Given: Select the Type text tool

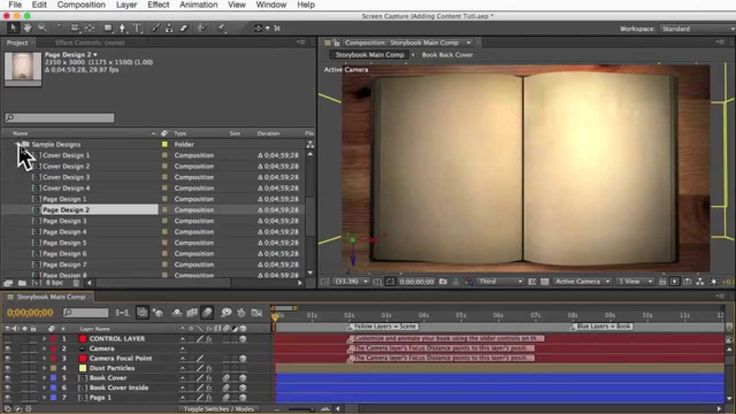Looking at the screenshot, I should click(x=137, y=28).
